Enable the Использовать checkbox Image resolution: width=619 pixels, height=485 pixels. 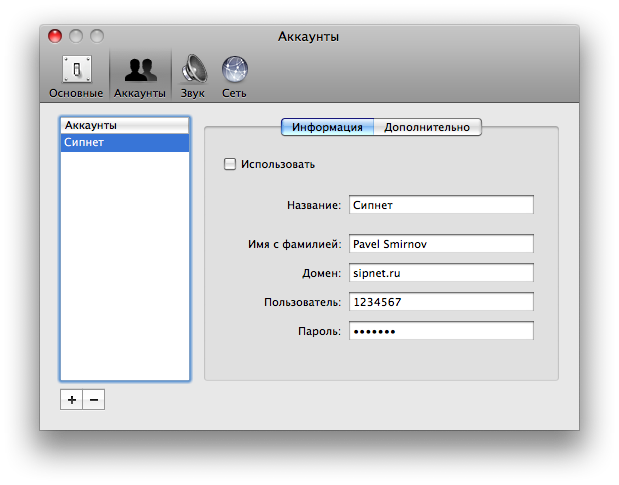(x=230, y=164)
